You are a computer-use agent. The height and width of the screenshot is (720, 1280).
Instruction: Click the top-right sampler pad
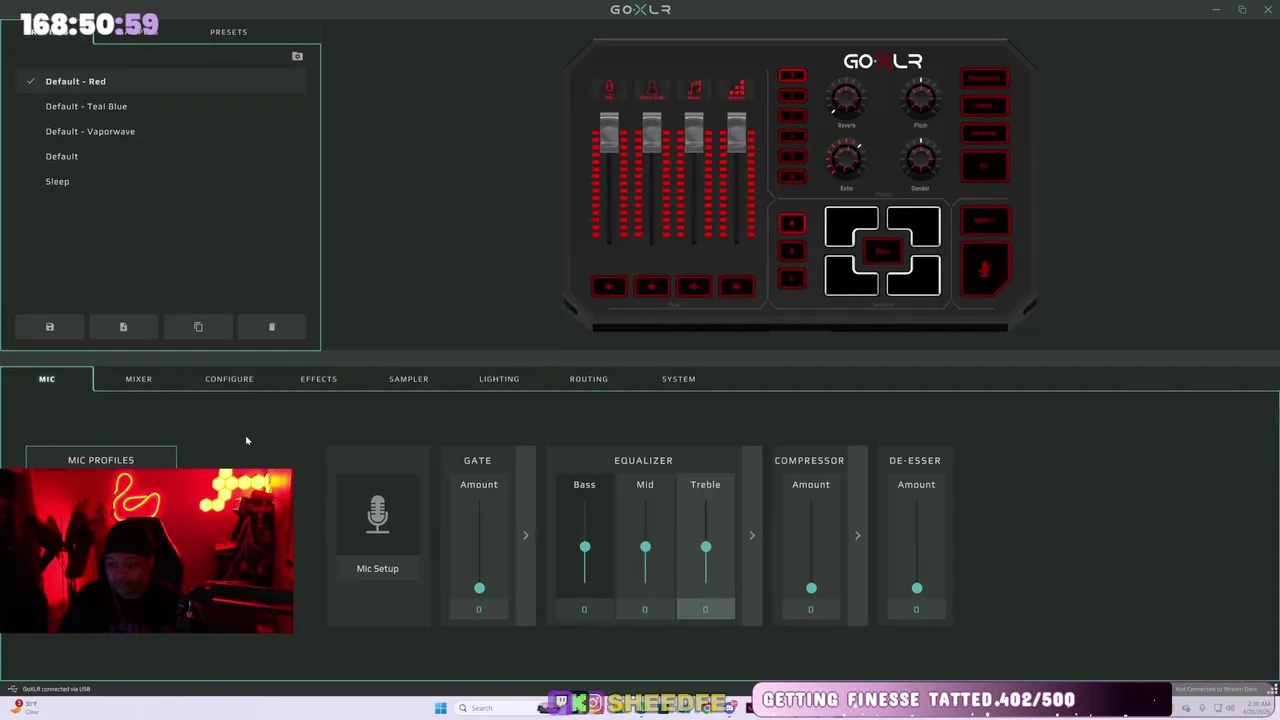tap(913, 227)
